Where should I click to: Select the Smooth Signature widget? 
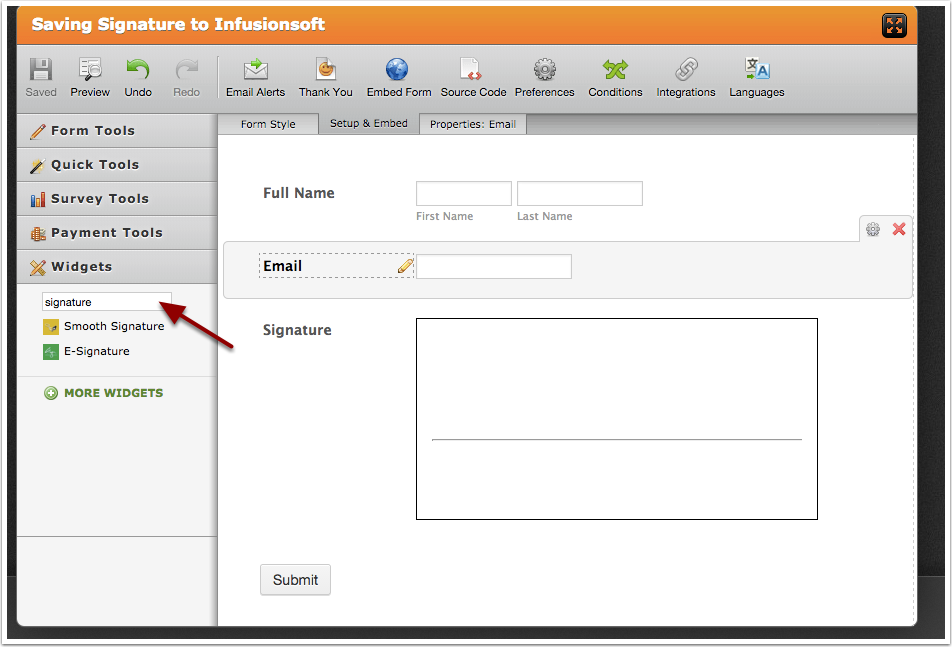coord(104,327)
